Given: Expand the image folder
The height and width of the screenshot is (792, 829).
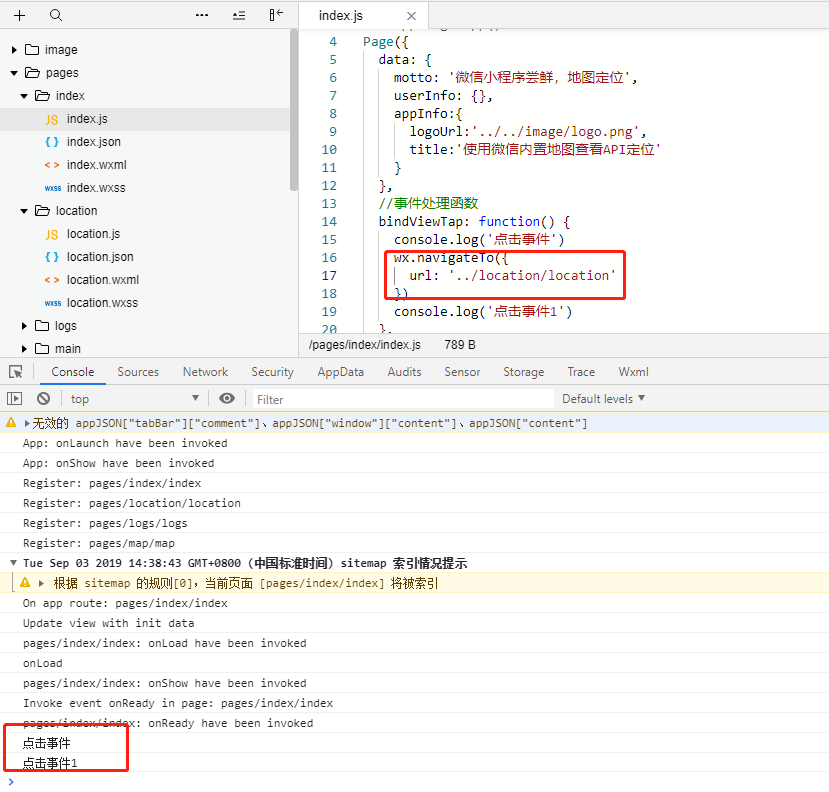Looking at the screenshot, I should [x=14, y=50].
